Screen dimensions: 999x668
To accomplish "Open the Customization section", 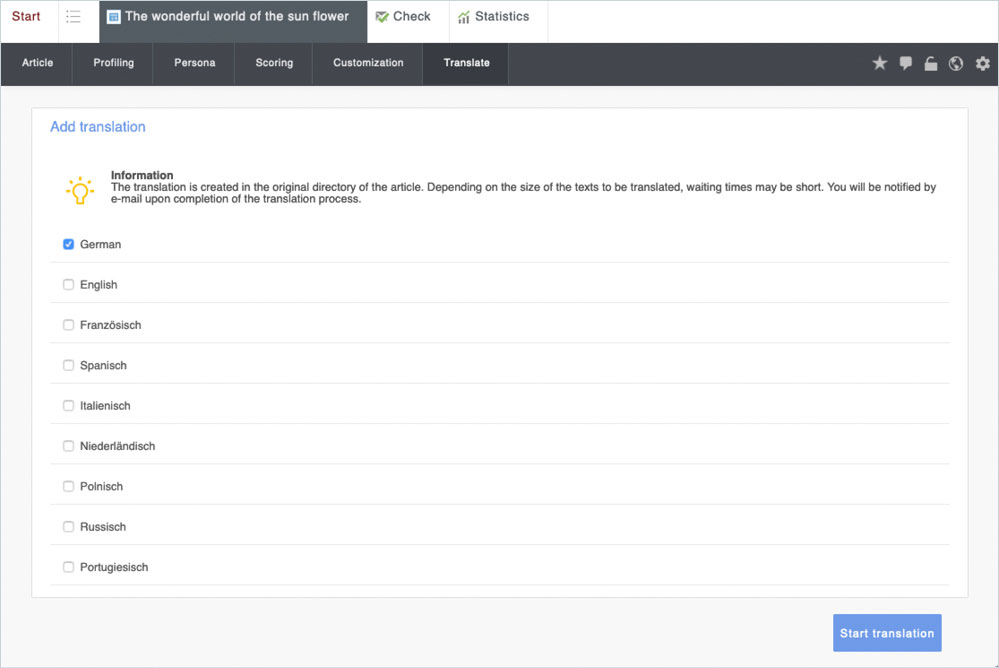I will pos(368,63).
